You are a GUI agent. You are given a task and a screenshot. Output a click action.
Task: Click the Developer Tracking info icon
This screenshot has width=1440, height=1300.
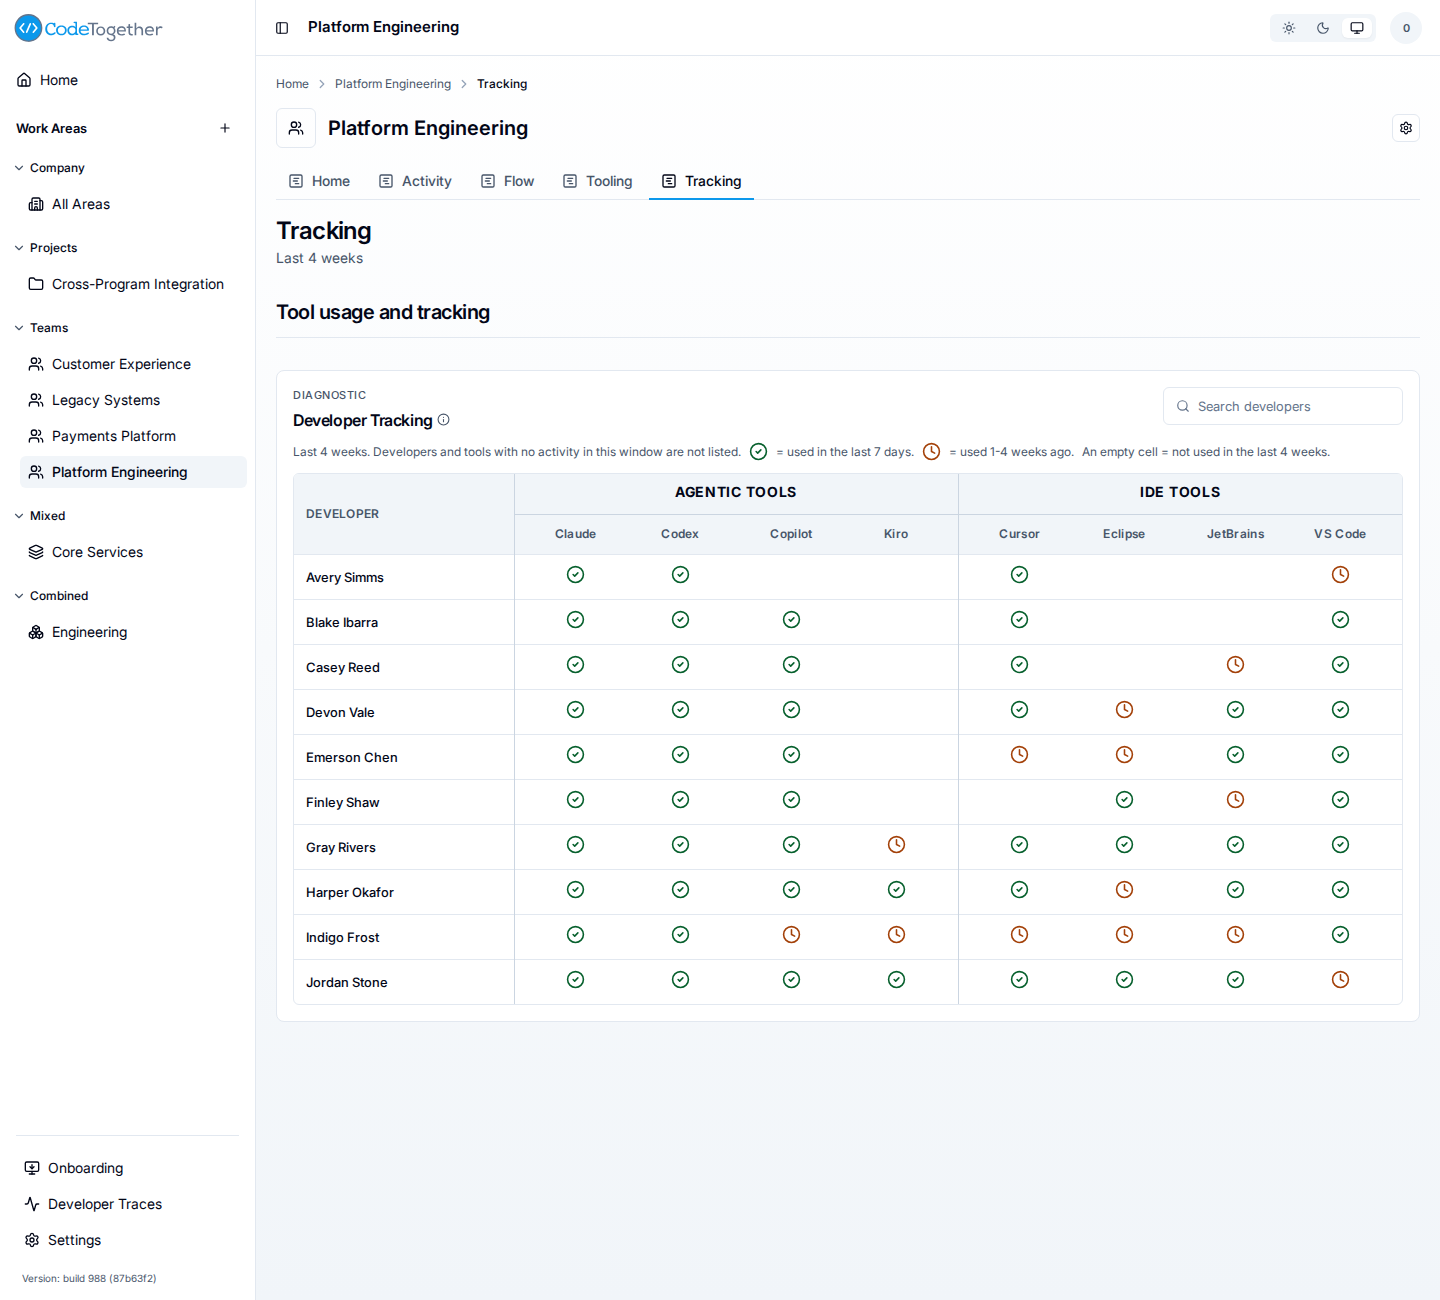click(444, 420)
